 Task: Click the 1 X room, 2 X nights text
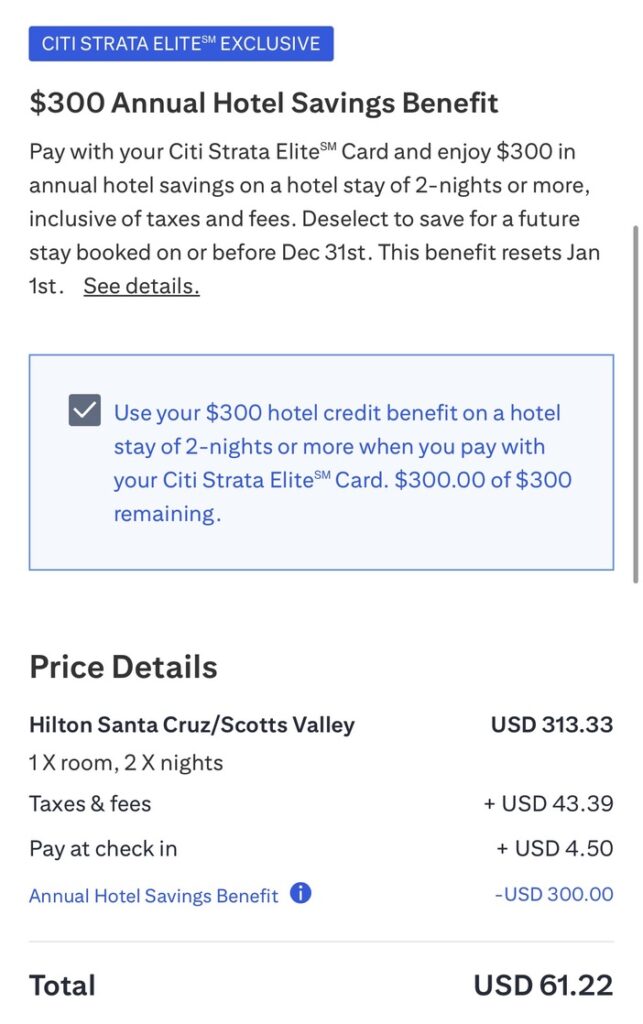tap(126, 763)
